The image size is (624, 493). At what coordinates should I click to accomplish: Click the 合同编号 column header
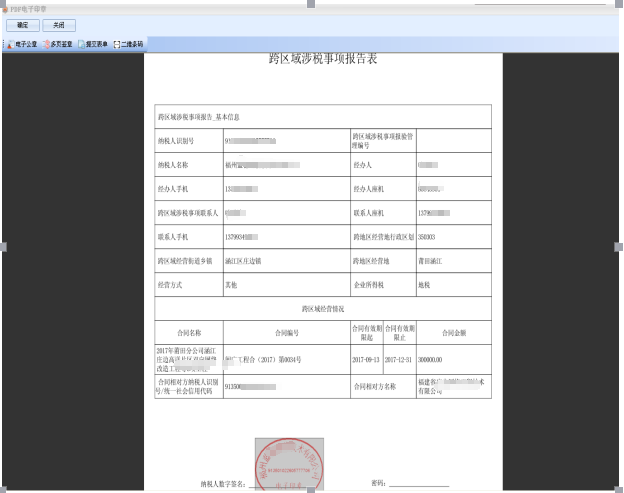pos(287,333)
